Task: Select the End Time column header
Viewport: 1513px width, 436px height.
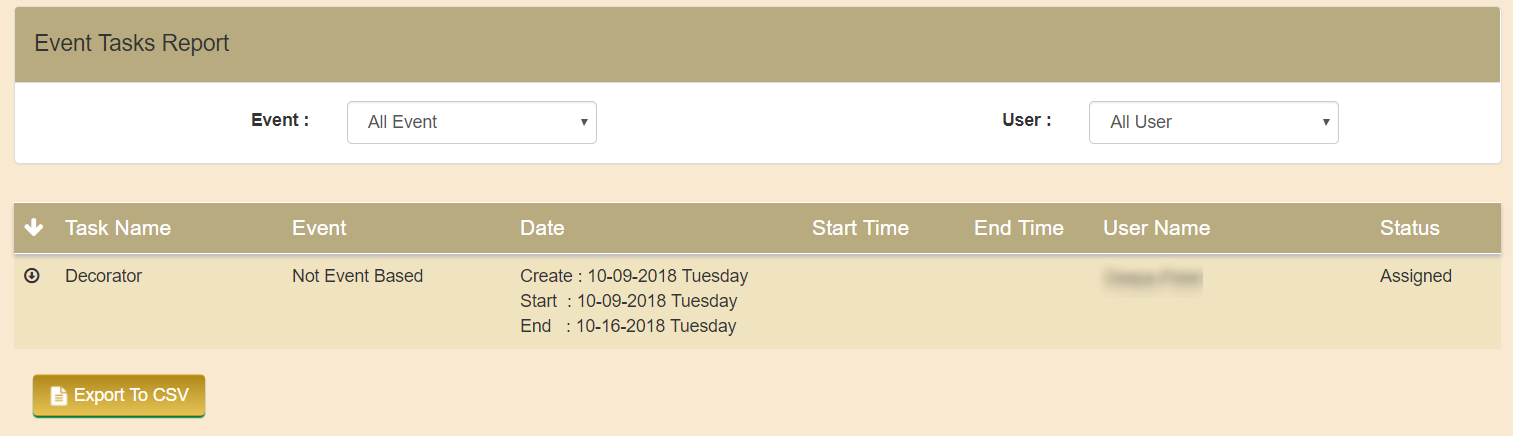Action: [x=1019, y=228]
